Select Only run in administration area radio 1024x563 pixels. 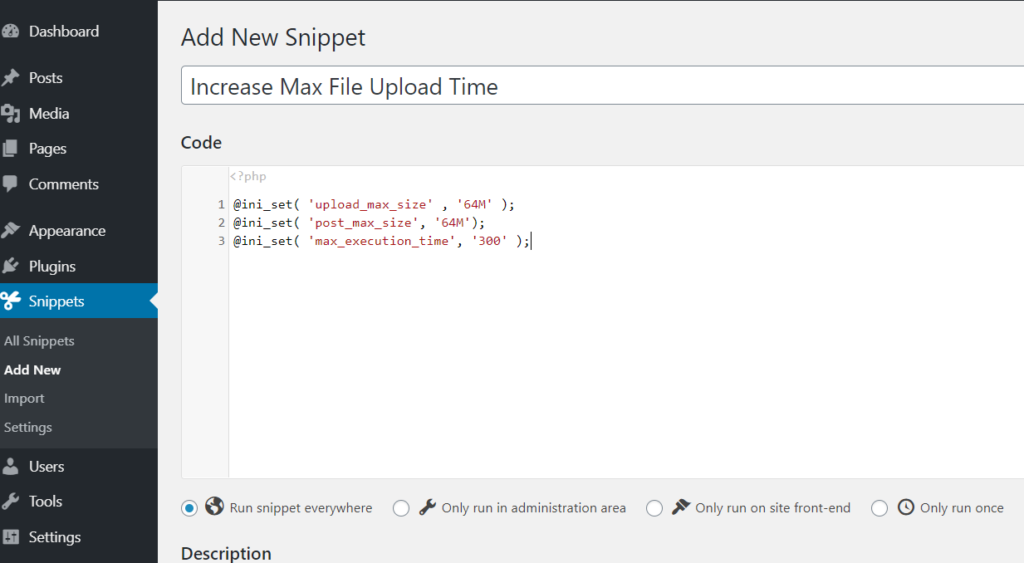(x=401, y=508)
